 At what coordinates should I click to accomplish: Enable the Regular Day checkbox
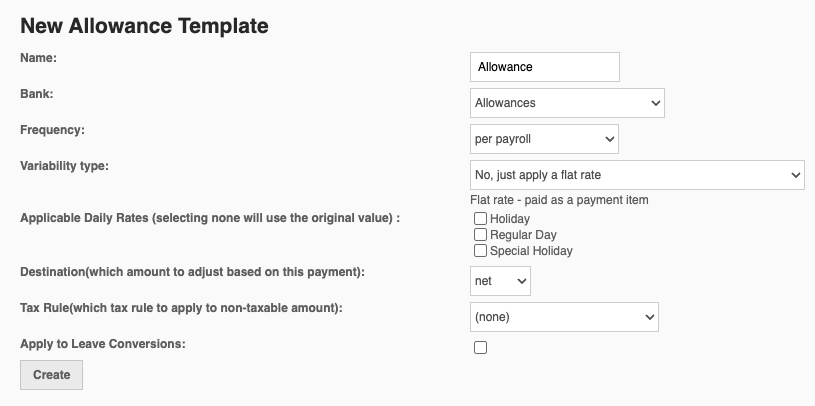click(x=481, y=235)
